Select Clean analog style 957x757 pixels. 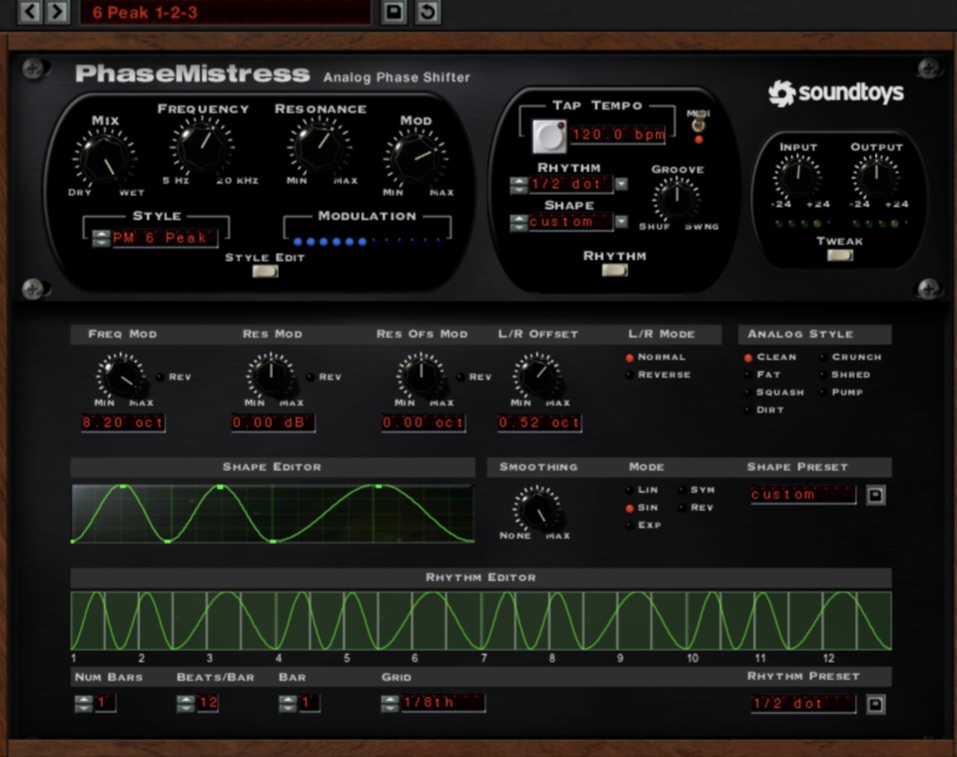point(748,358)
